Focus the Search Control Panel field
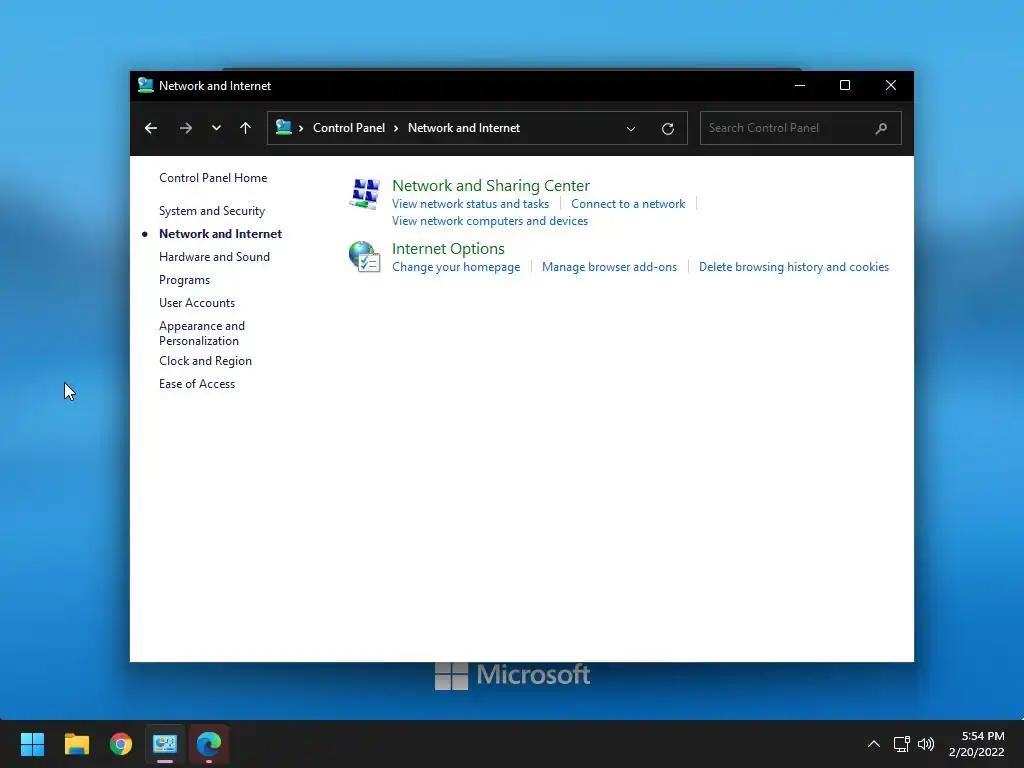 (801, 128)
